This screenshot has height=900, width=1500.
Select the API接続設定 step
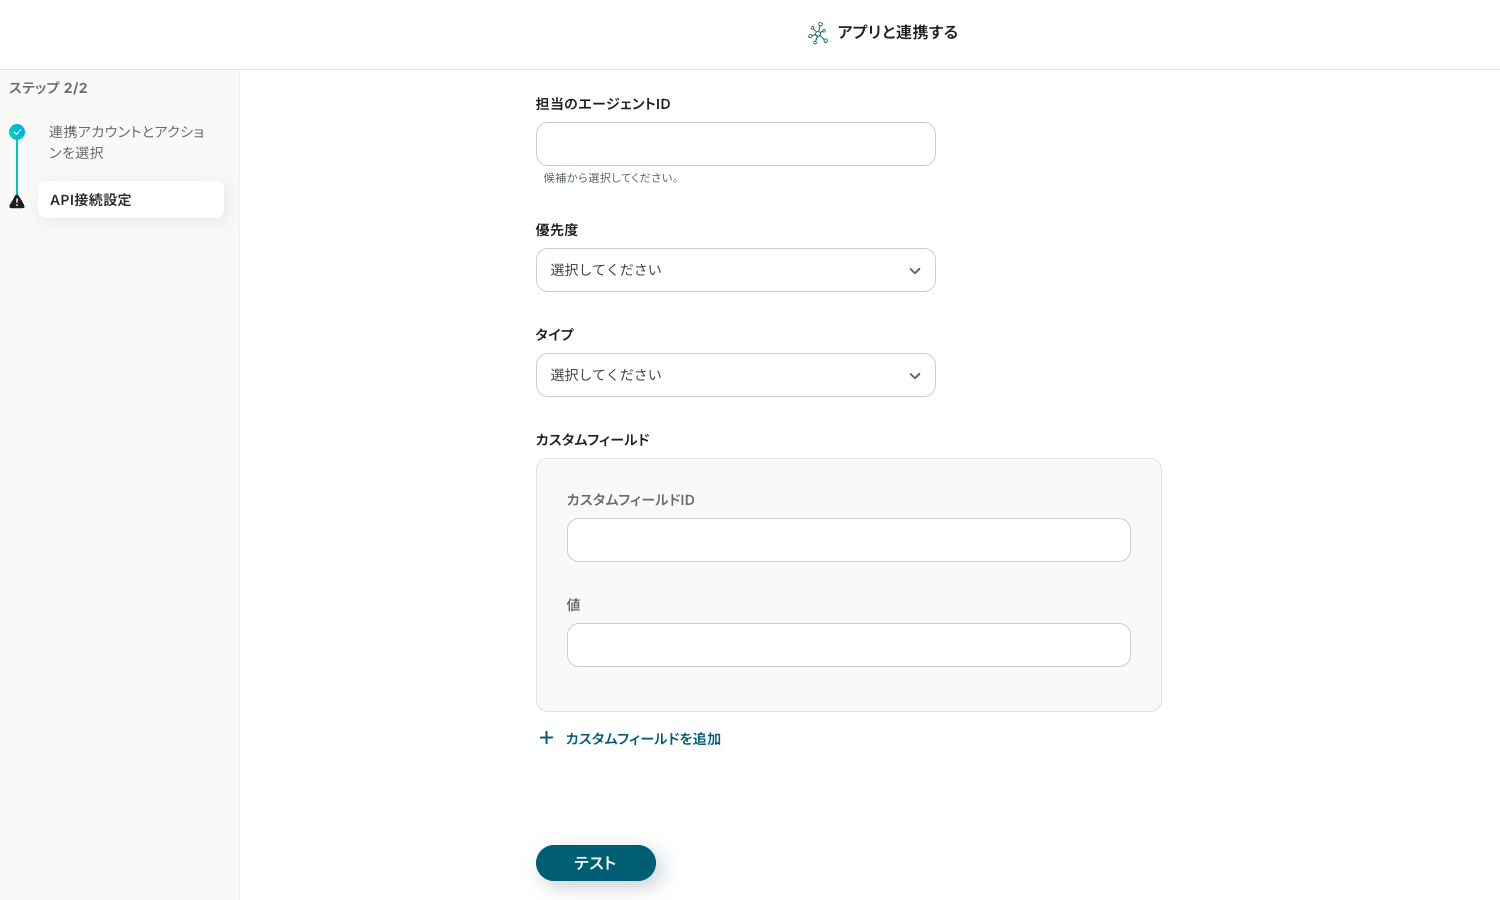coord(131,200)
